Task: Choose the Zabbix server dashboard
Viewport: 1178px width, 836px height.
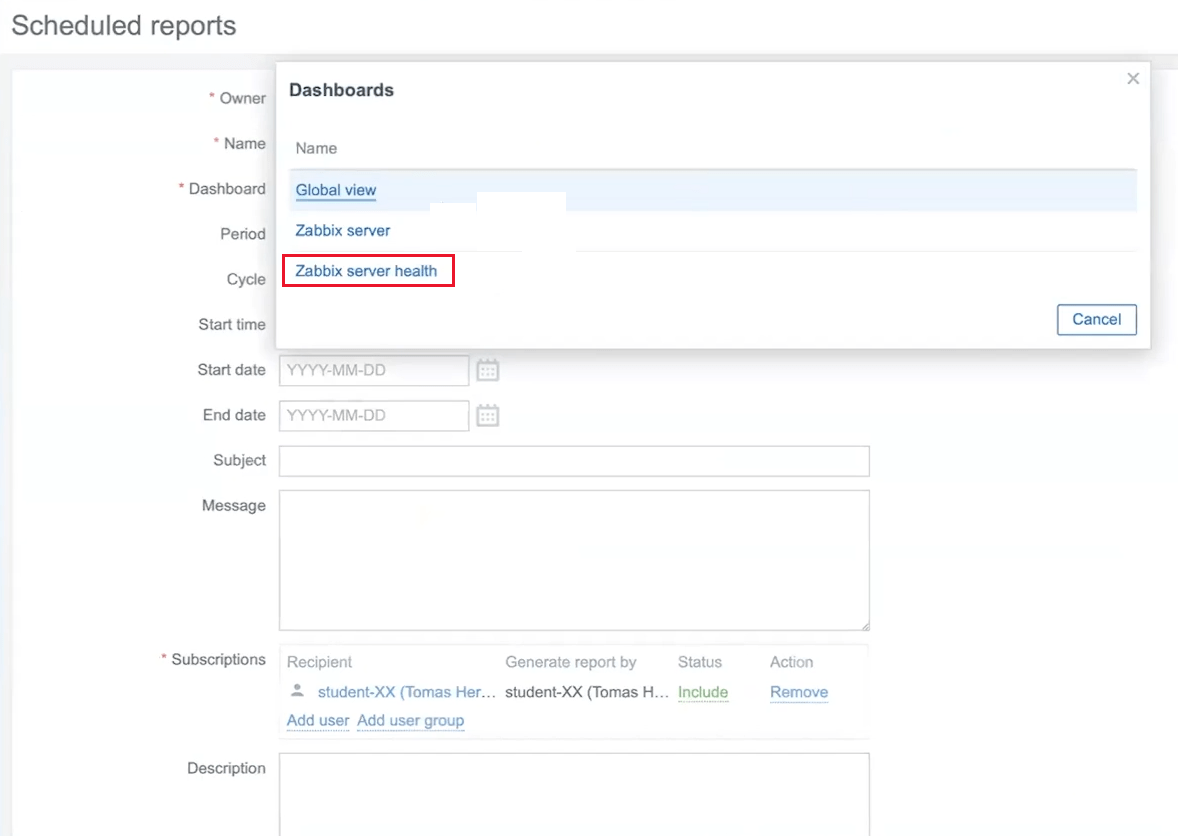Action: (343, 231)
